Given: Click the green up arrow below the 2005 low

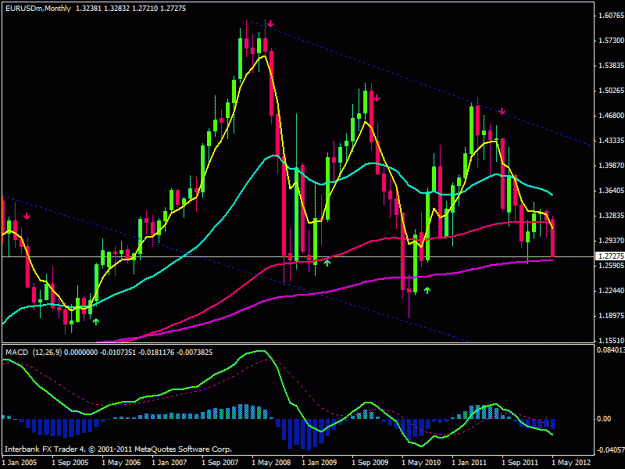Looking at the screenshot, I should (96, 321).
